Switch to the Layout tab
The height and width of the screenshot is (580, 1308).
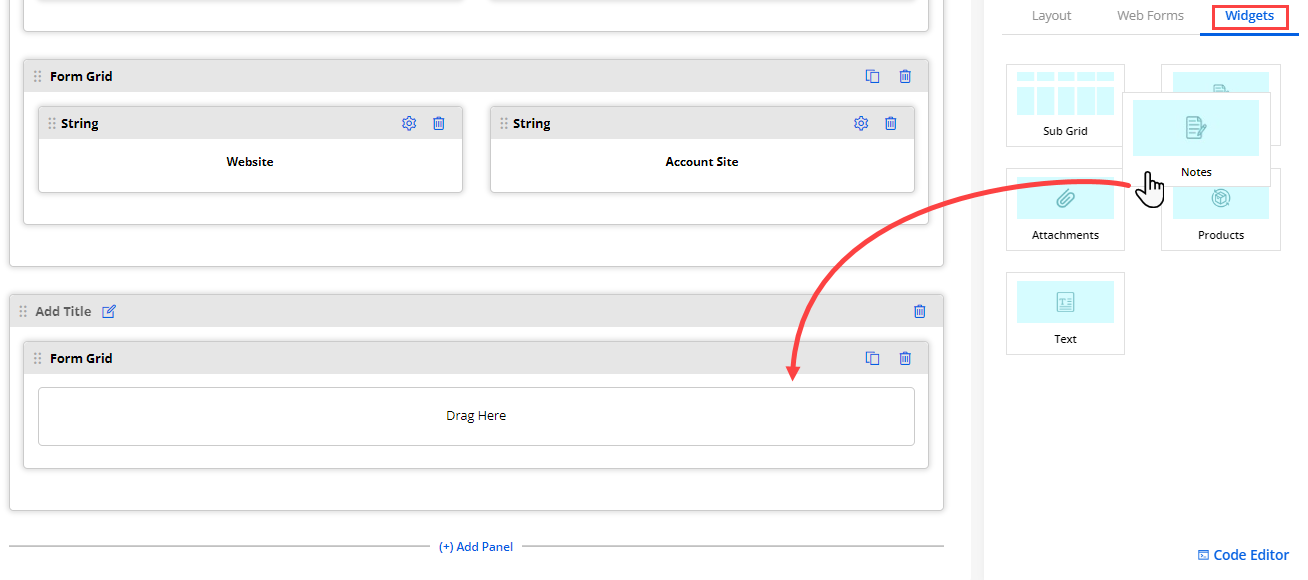click(1051, 16)
